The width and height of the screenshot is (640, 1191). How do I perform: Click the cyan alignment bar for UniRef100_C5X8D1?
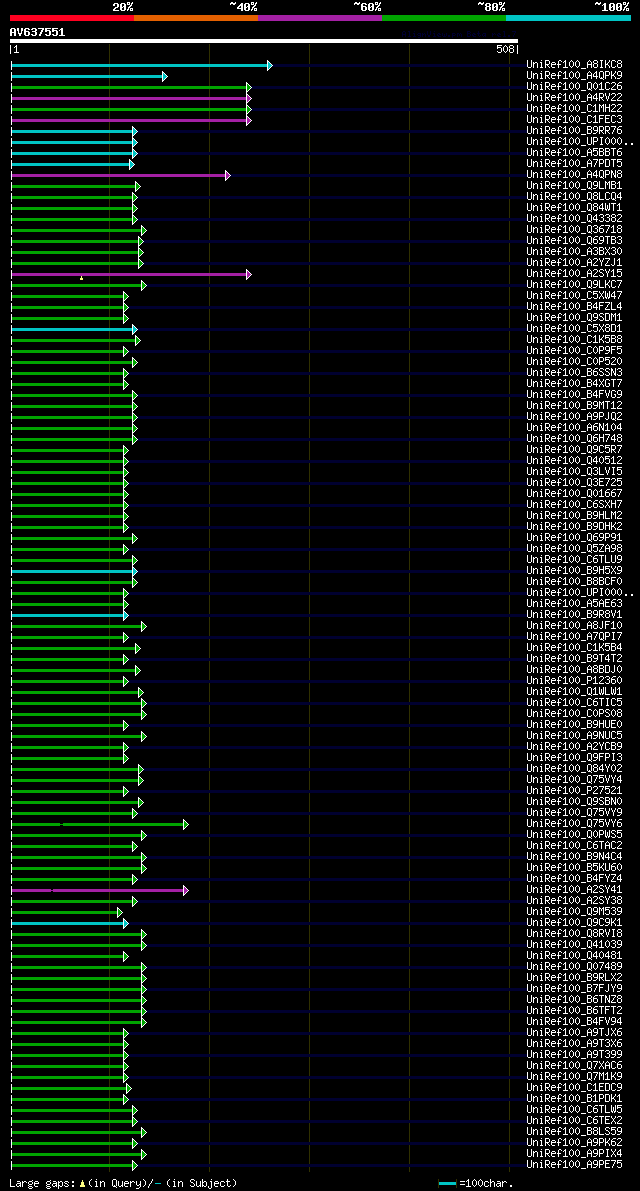[74, 330]
